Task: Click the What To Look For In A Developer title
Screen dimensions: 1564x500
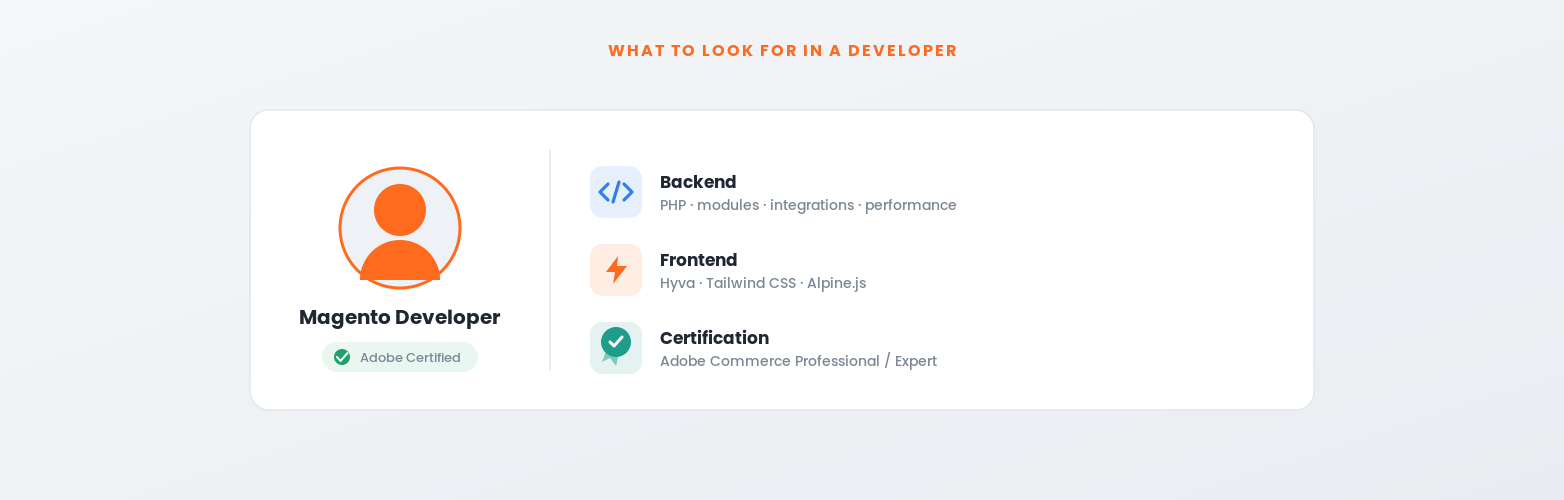Action: tap(783, 51)
